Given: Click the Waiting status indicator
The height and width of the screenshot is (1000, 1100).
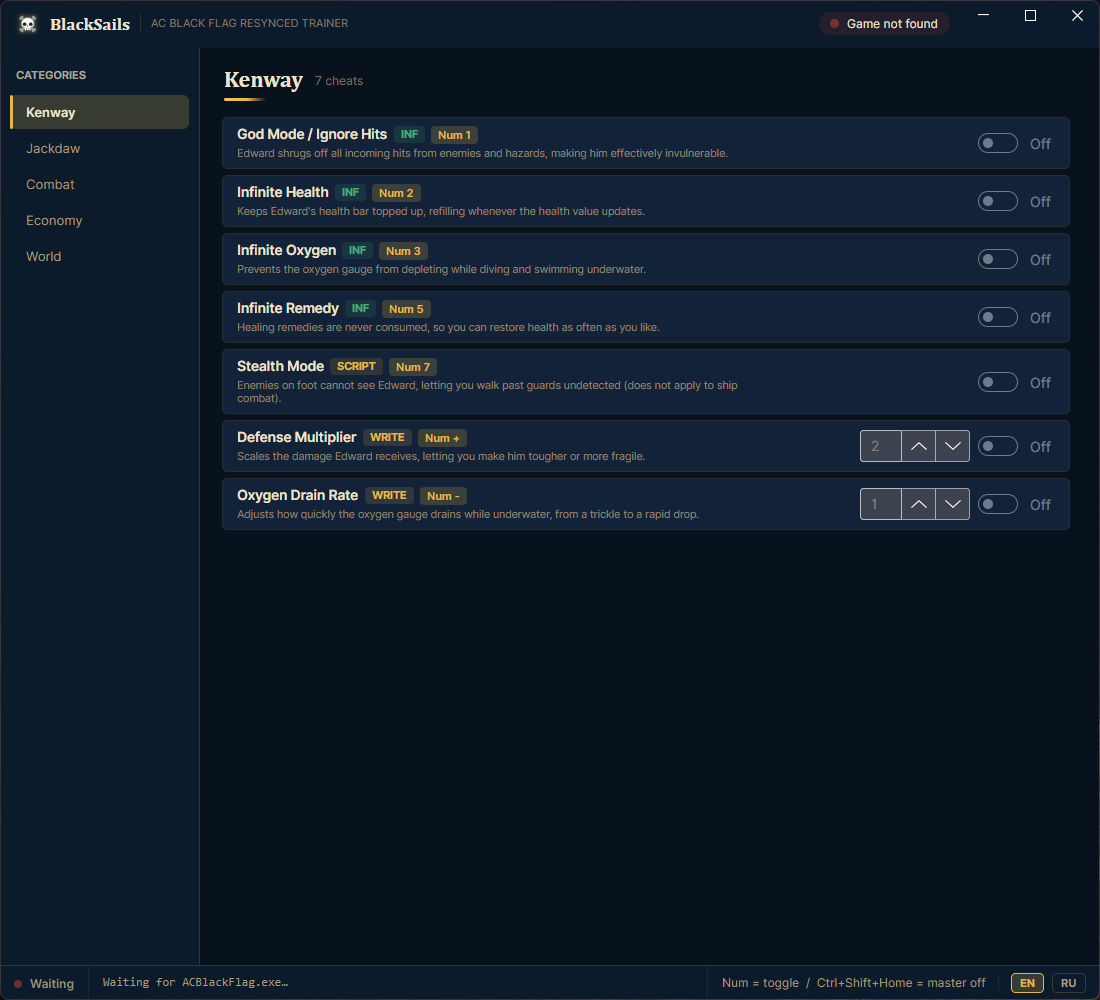Looking at the screenshot, I should 44,983.
